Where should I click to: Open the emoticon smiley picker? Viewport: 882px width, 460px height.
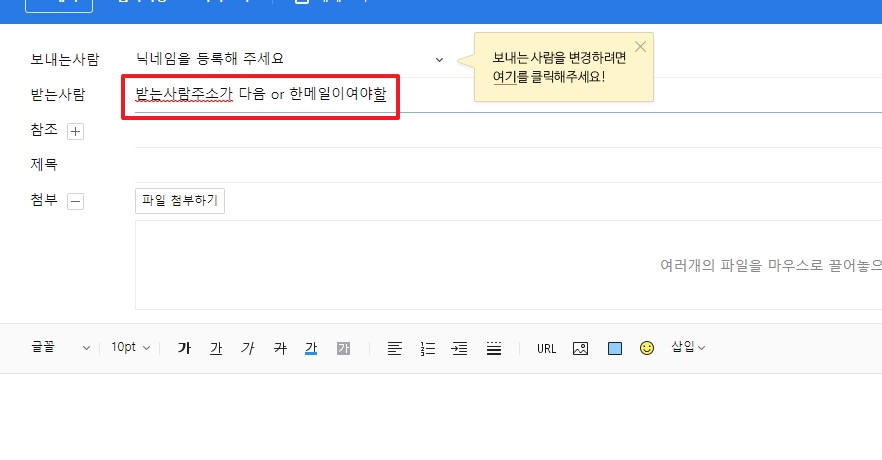[647, 348]
